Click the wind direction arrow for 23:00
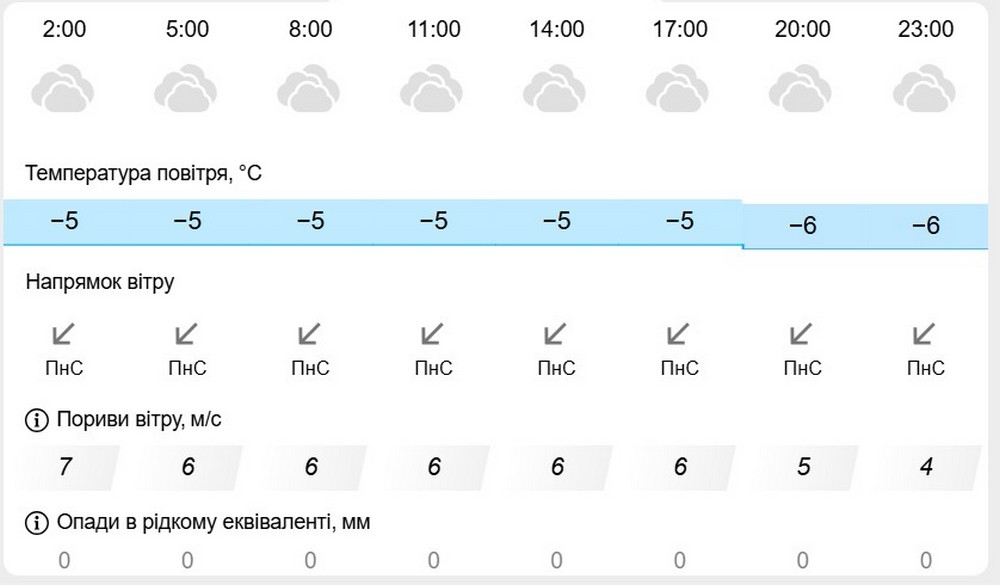 (x=926, y=333)
